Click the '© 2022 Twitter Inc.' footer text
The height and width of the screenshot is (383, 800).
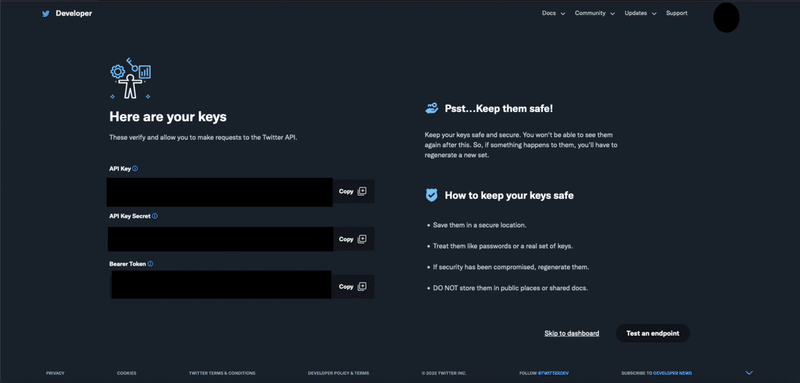coord(444,373)
